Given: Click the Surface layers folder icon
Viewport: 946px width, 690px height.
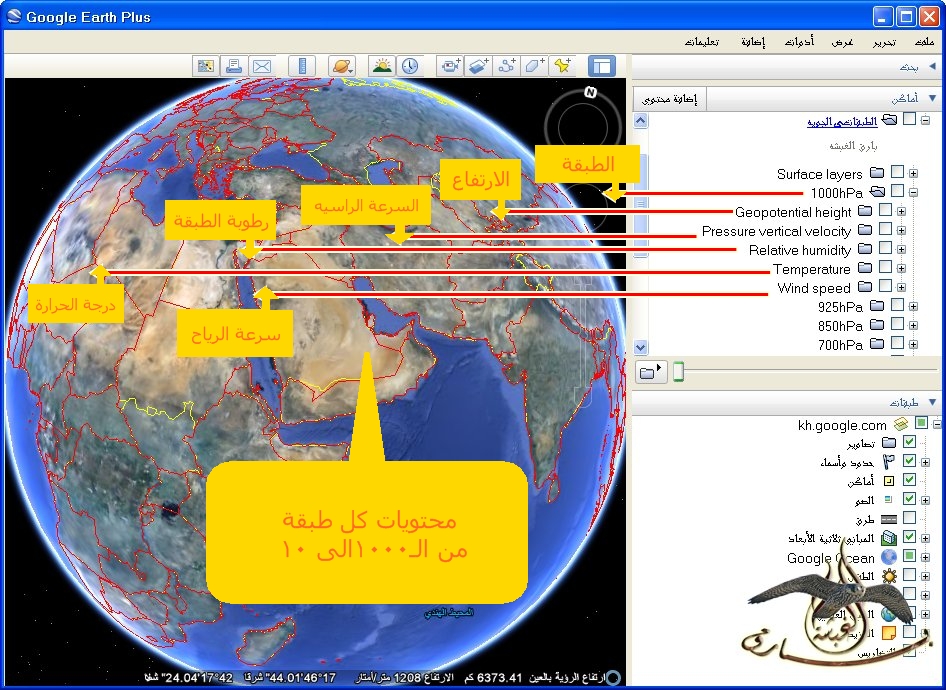Looking at the screenshot, I should click(877, 173).
